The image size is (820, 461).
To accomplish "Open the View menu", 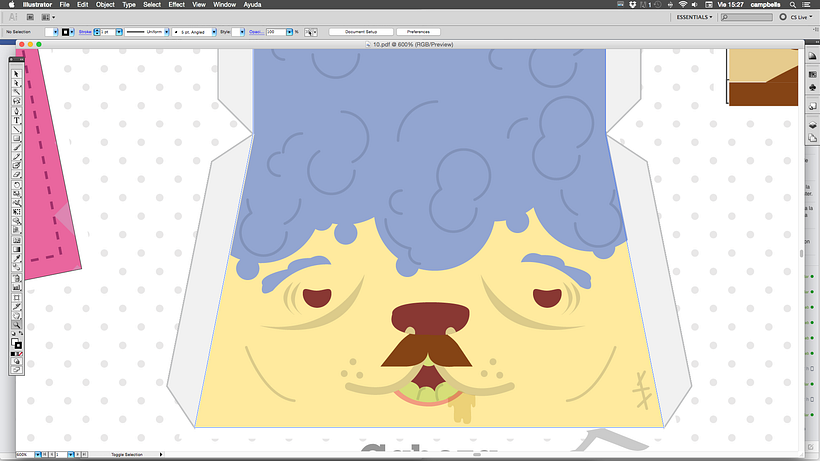I will 199,4.
